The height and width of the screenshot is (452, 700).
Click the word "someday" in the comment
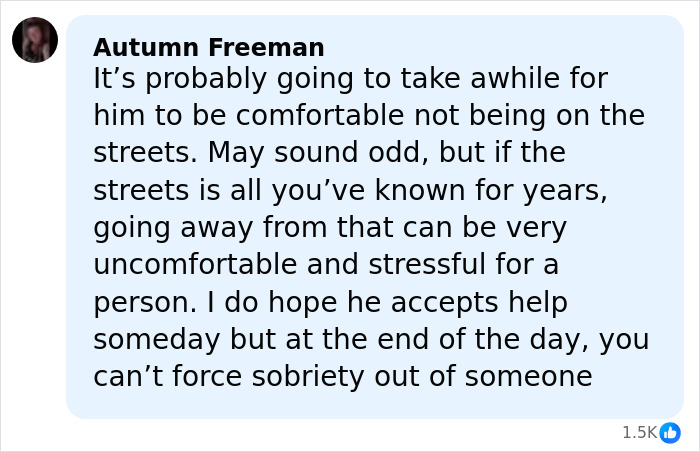coord(156,340)
